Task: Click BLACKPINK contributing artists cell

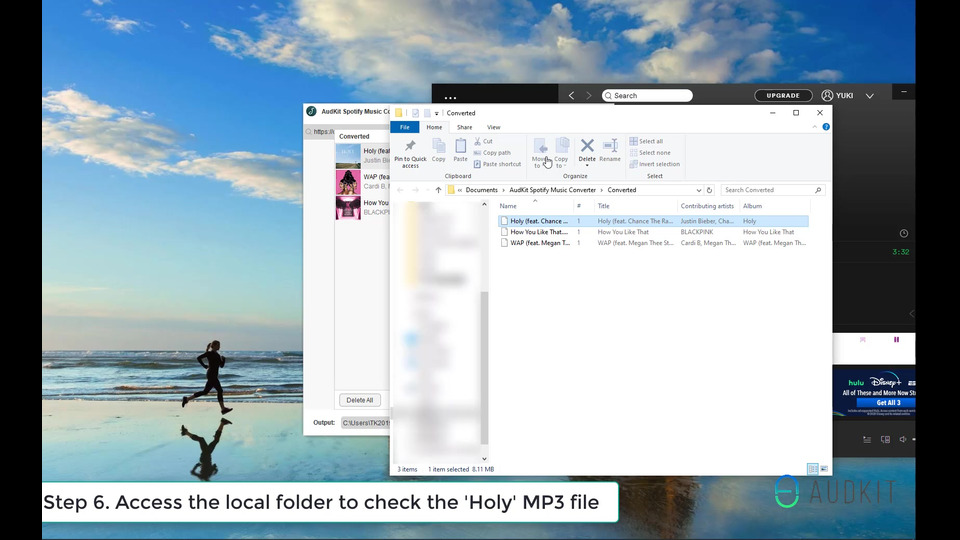Action: click(697, 232)
